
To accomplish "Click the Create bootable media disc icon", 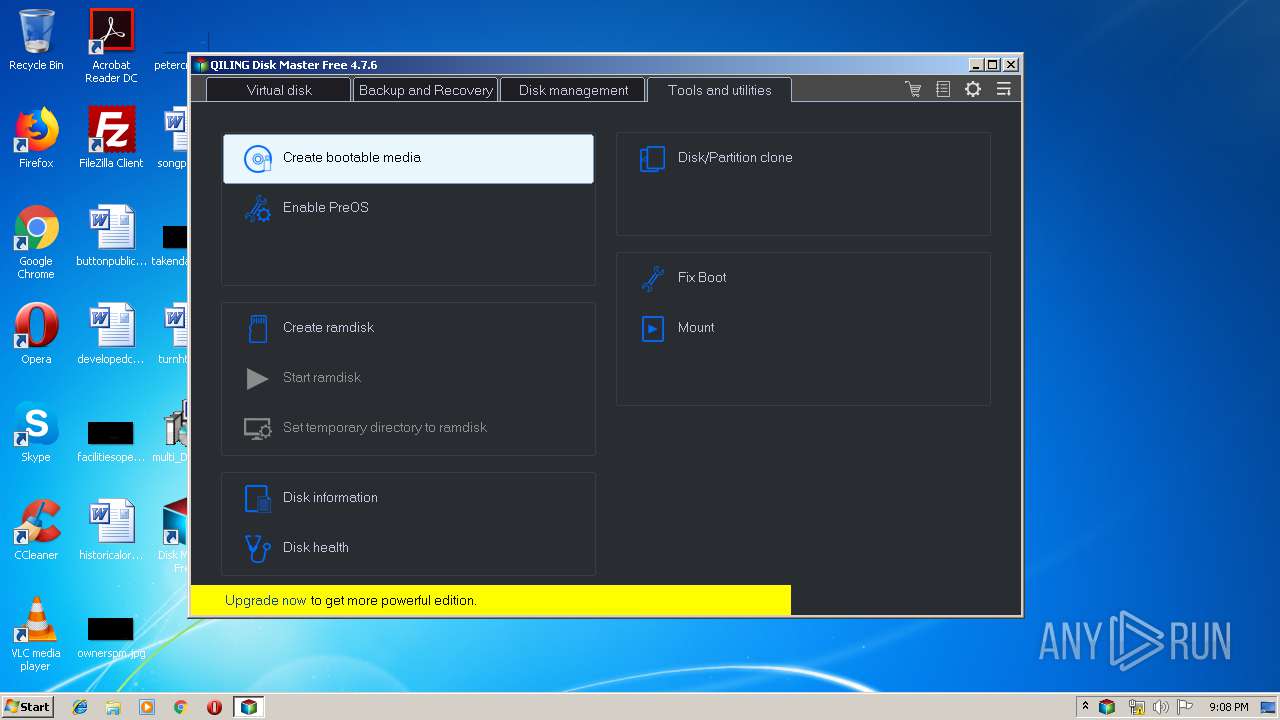I will tap(258, 158).
